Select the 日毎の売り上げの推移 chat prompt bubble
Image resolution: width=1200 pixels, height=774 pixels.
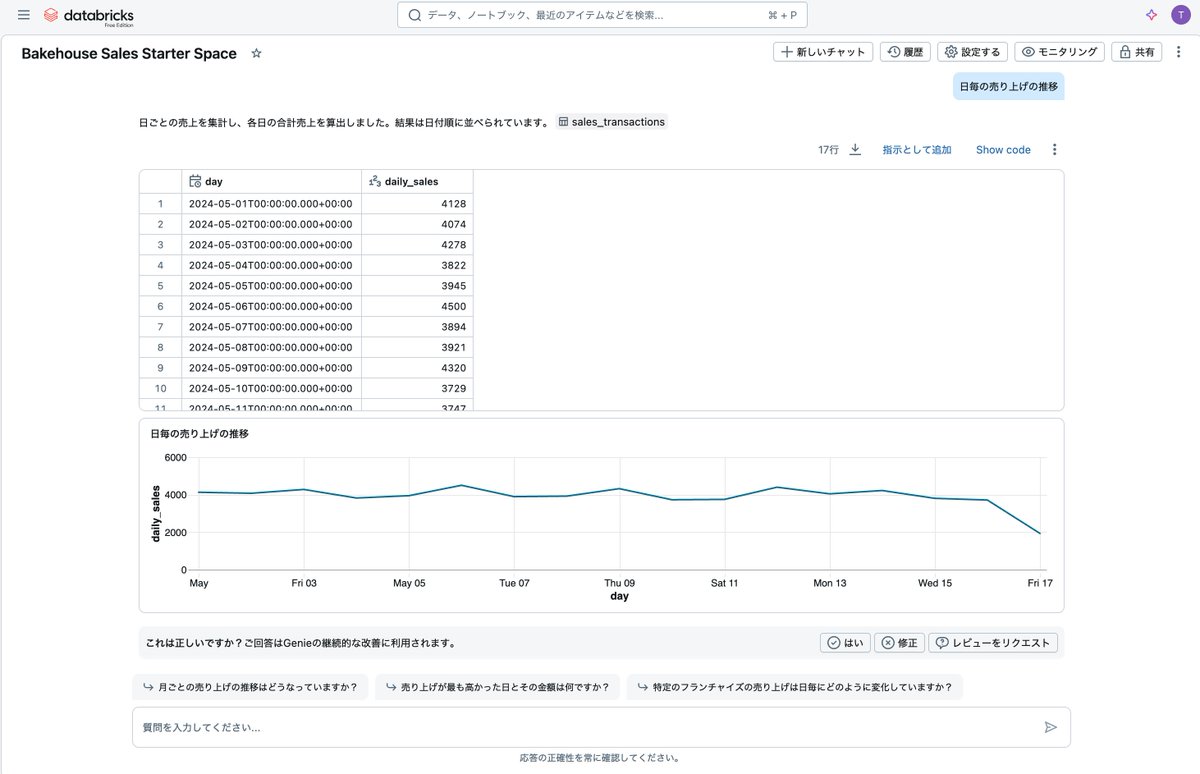(1007, 87)
